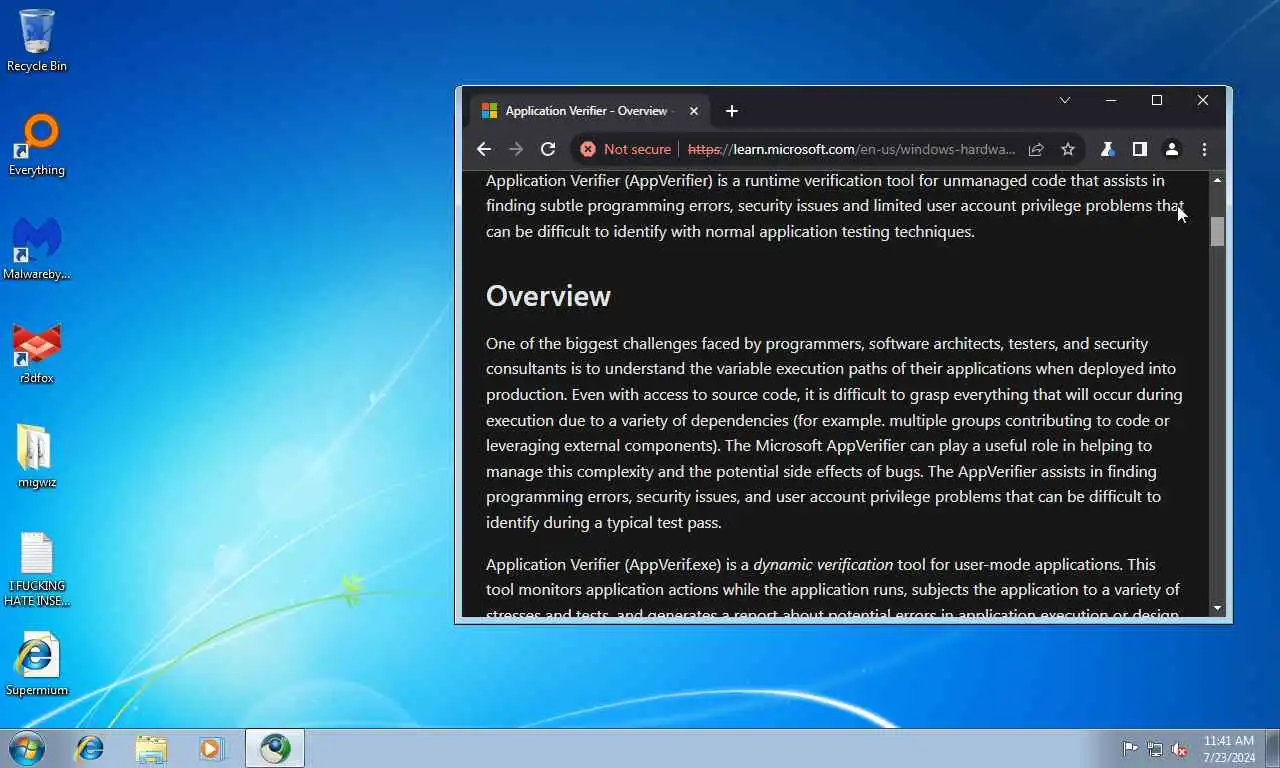This screenshot has width=1280, height=768.
Task: Select the Everything desktop shortcut
Action: pyautogui.click(x=37, y=146)
